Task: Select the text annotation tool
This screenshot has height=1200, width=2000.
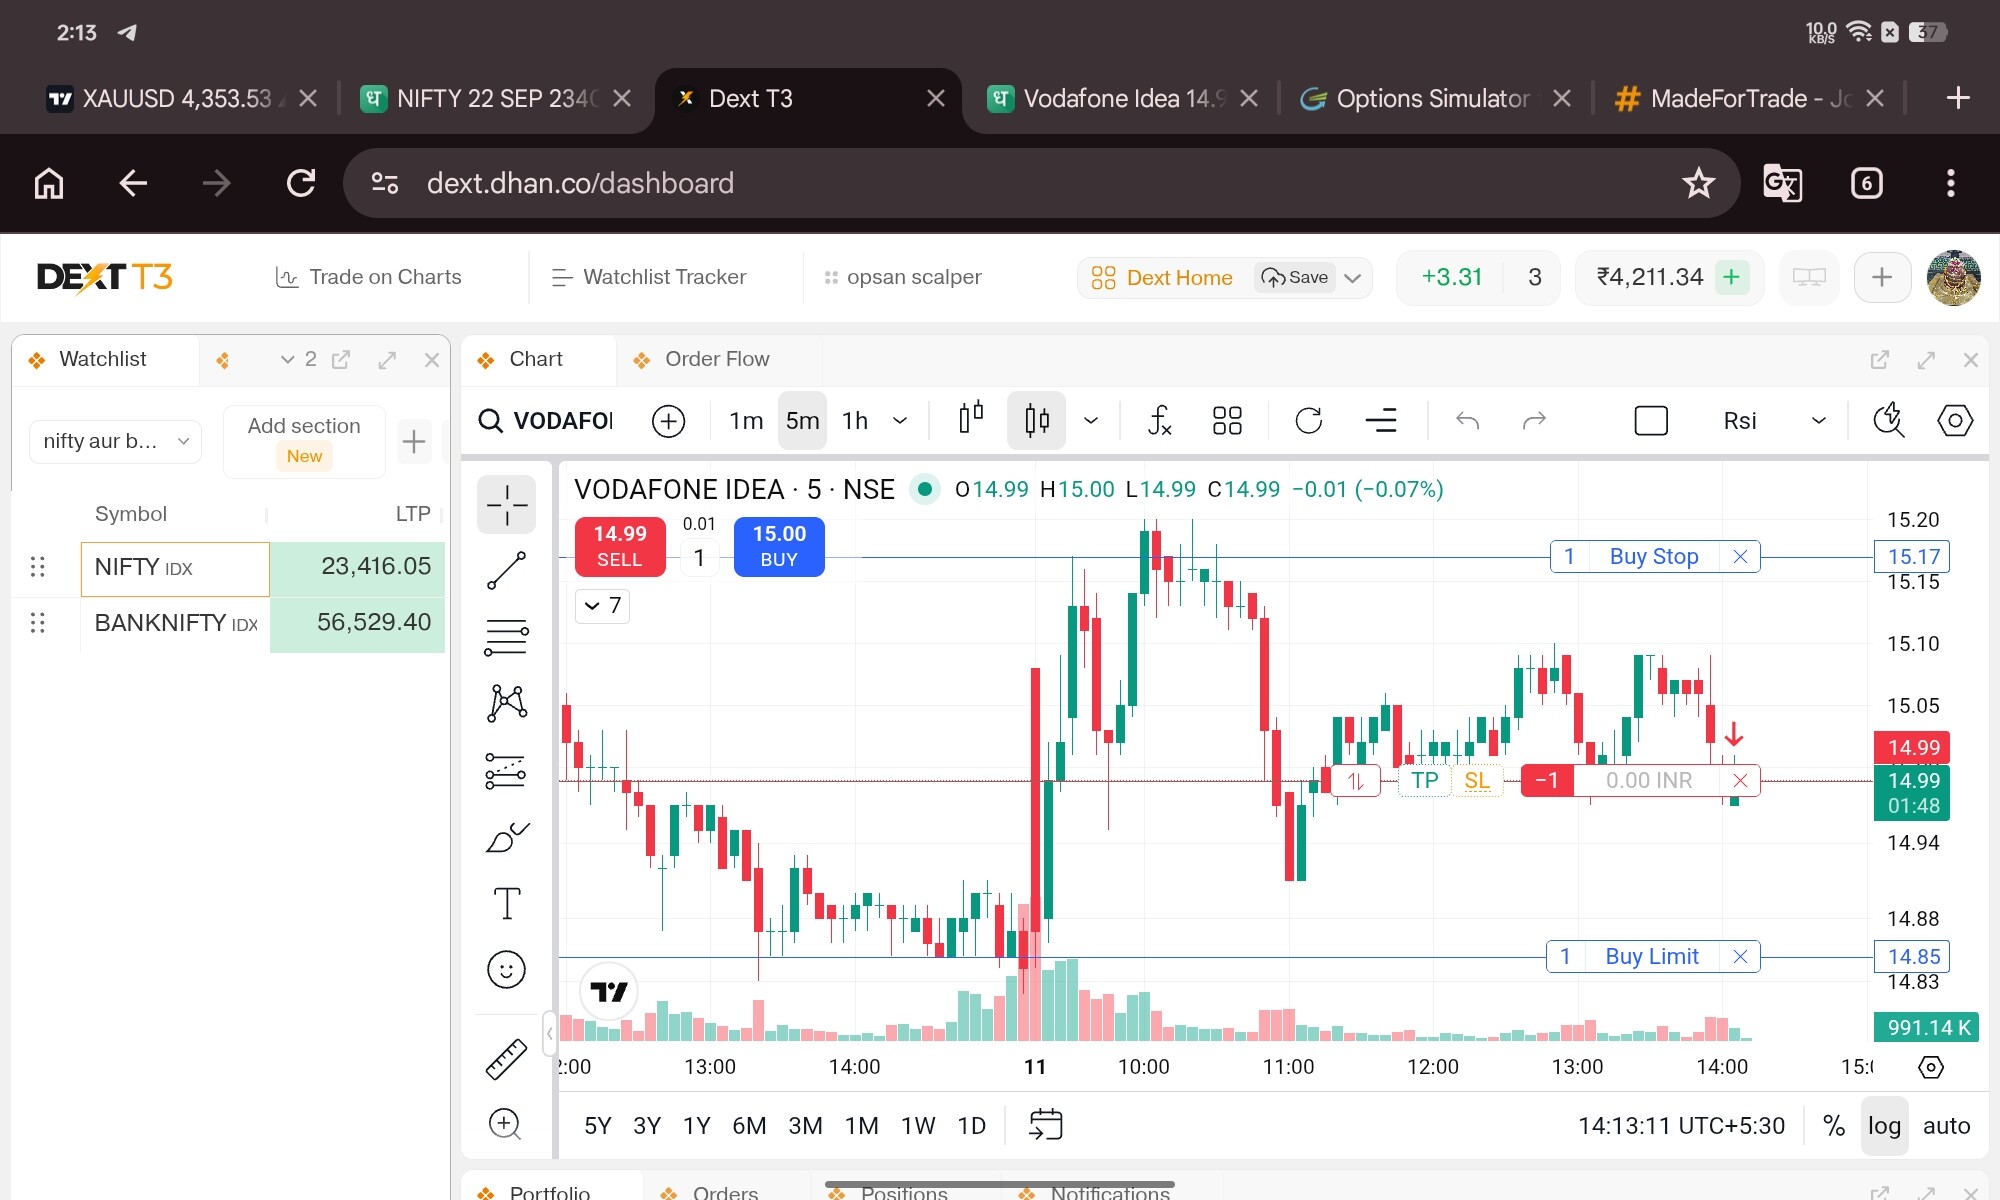Action: pos(507,903)
